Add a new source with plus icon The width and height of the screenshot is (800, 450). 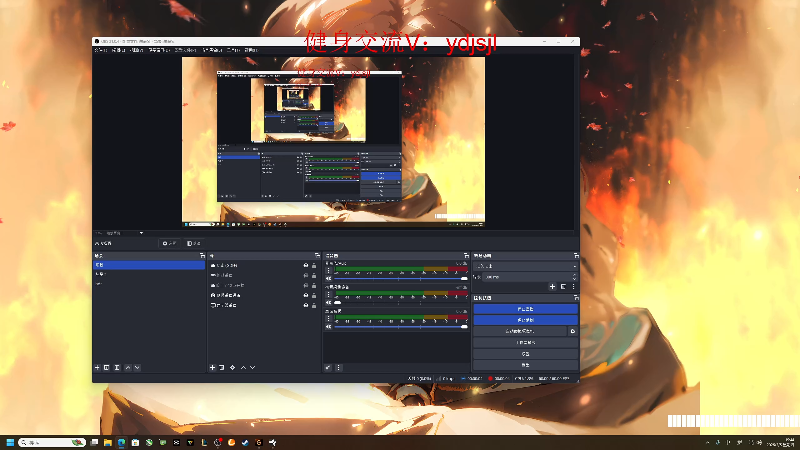pos(212,367)
